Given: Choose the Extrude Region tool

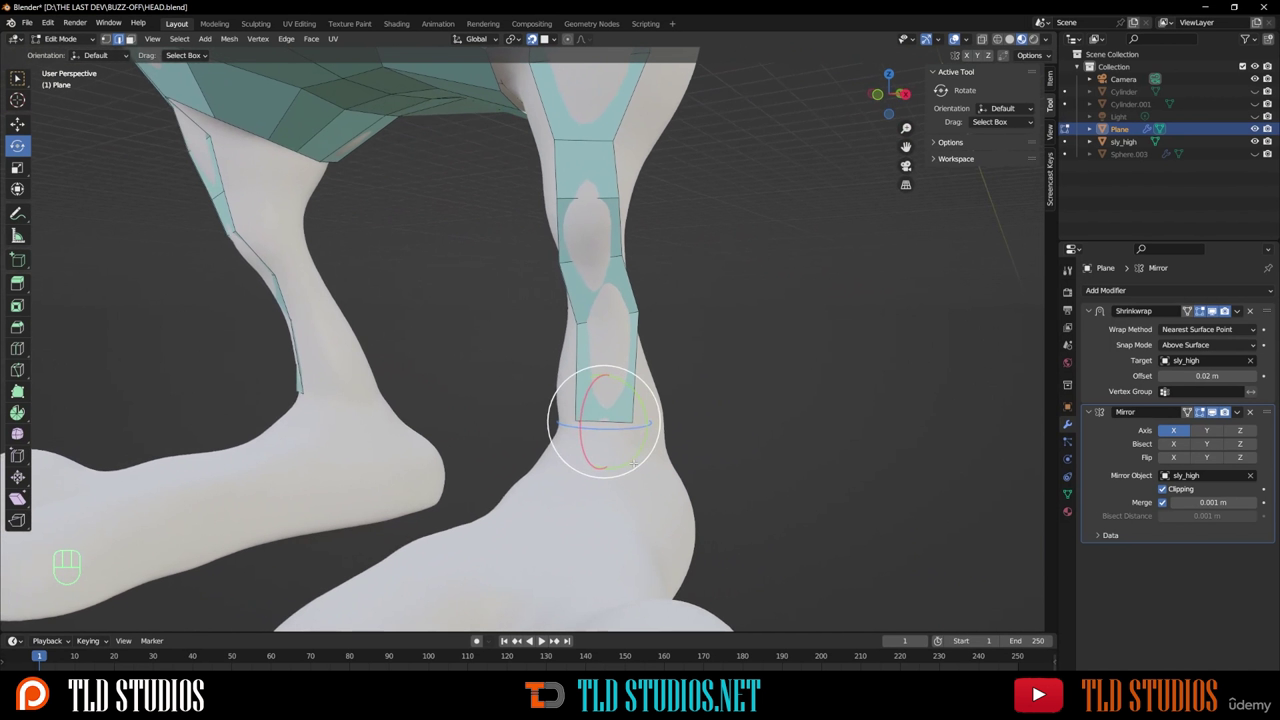Looking at the screenshot, I should click(x=17, y=284).
